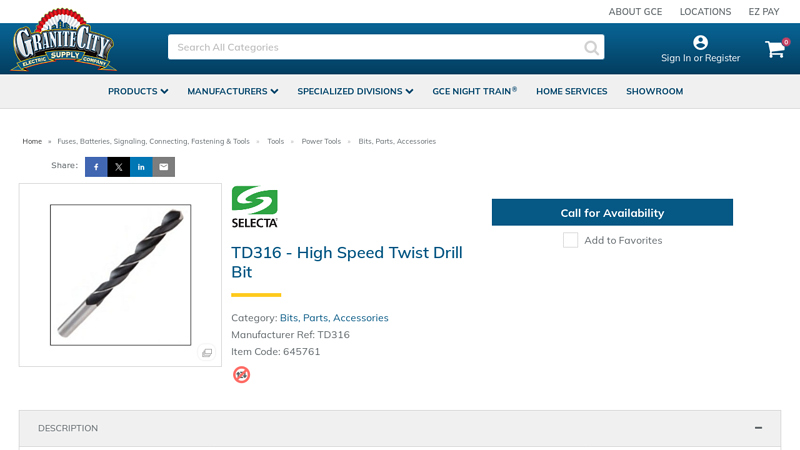Share product on Facebook
Screen dimensions: 800x450
96,167
